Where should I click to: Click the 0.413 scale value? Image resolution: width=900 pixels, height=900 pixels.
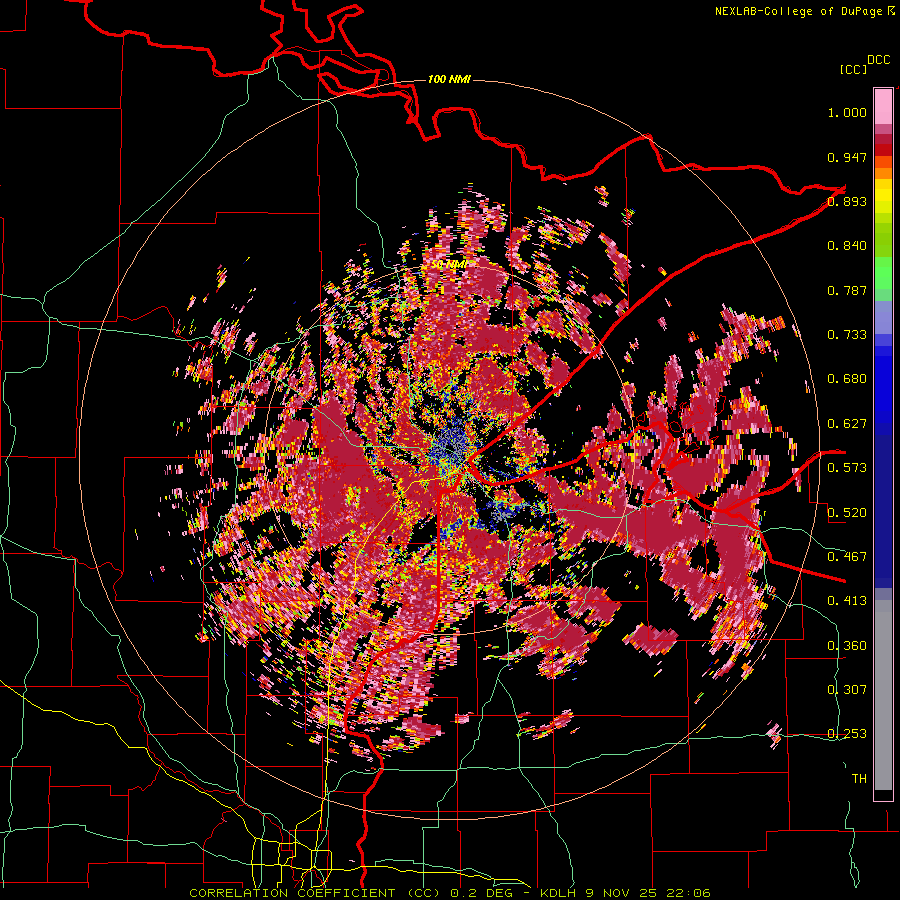click(847, 601)
